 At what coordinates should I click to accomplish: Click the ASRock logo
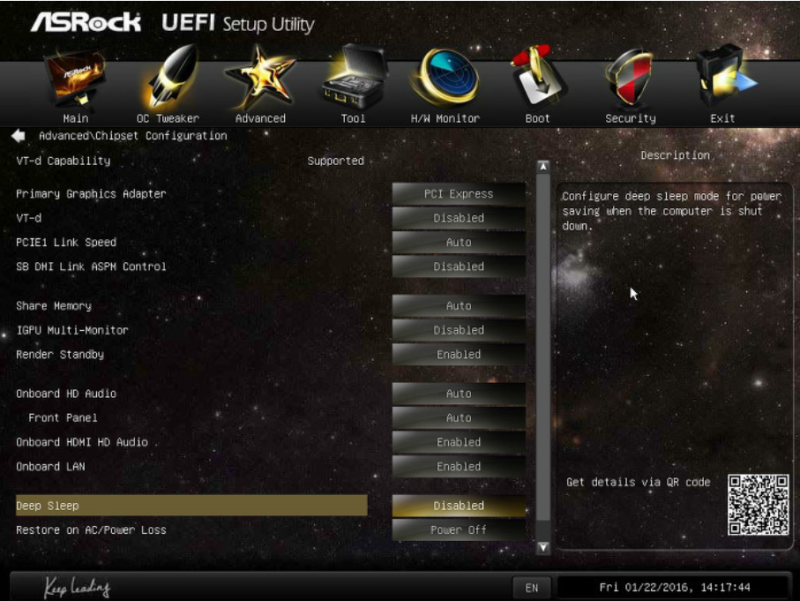click(86, 23)
